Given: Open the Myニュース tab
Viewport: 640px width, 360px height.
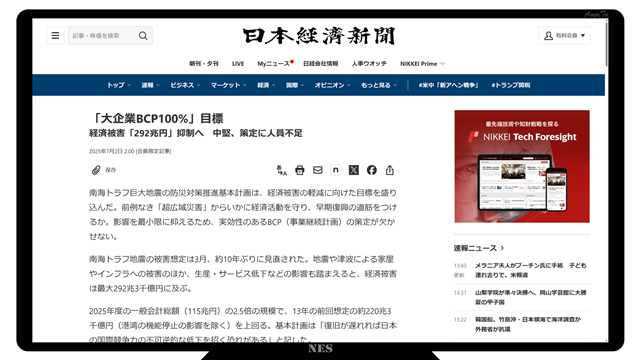Looking at the screenshot, I should tap(274, 64).
